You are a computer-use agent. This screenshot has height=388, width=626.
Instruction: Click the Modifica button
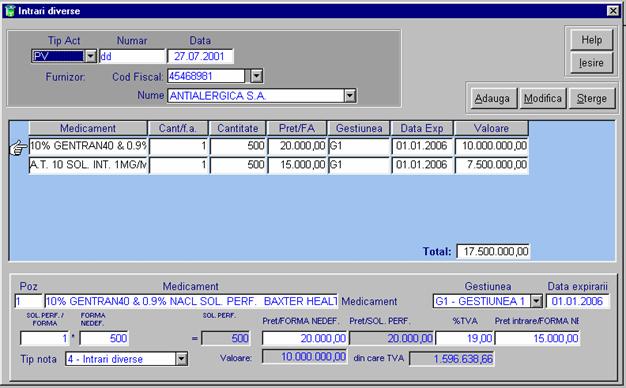point(543,98)
